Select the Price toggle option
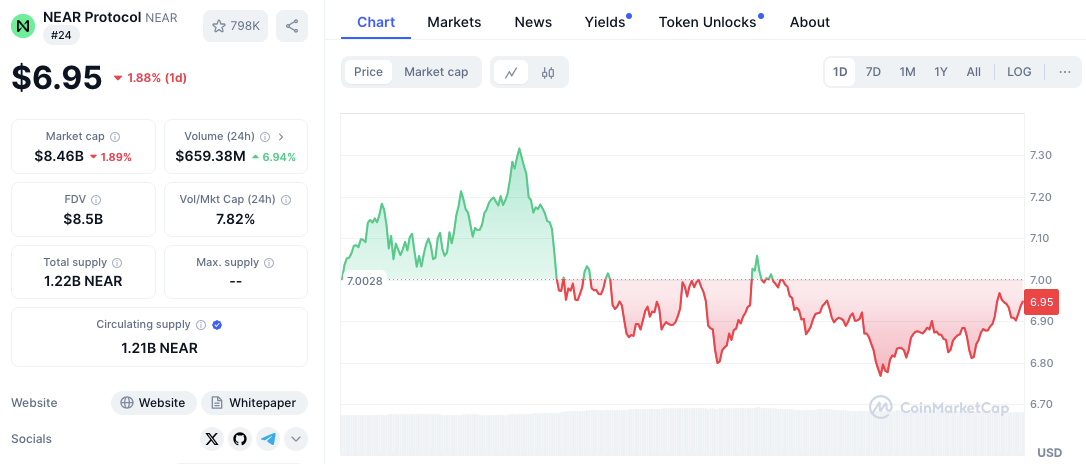1086x464 pixels. click(x=368, y=72)
